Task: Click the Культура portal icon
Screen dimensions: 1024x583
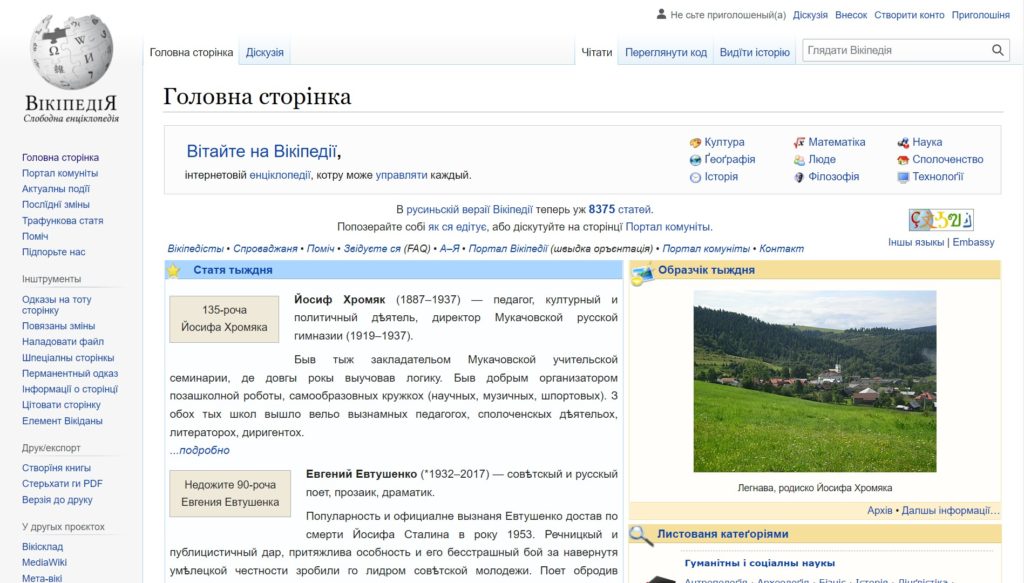Action: [x=695, y=143]
